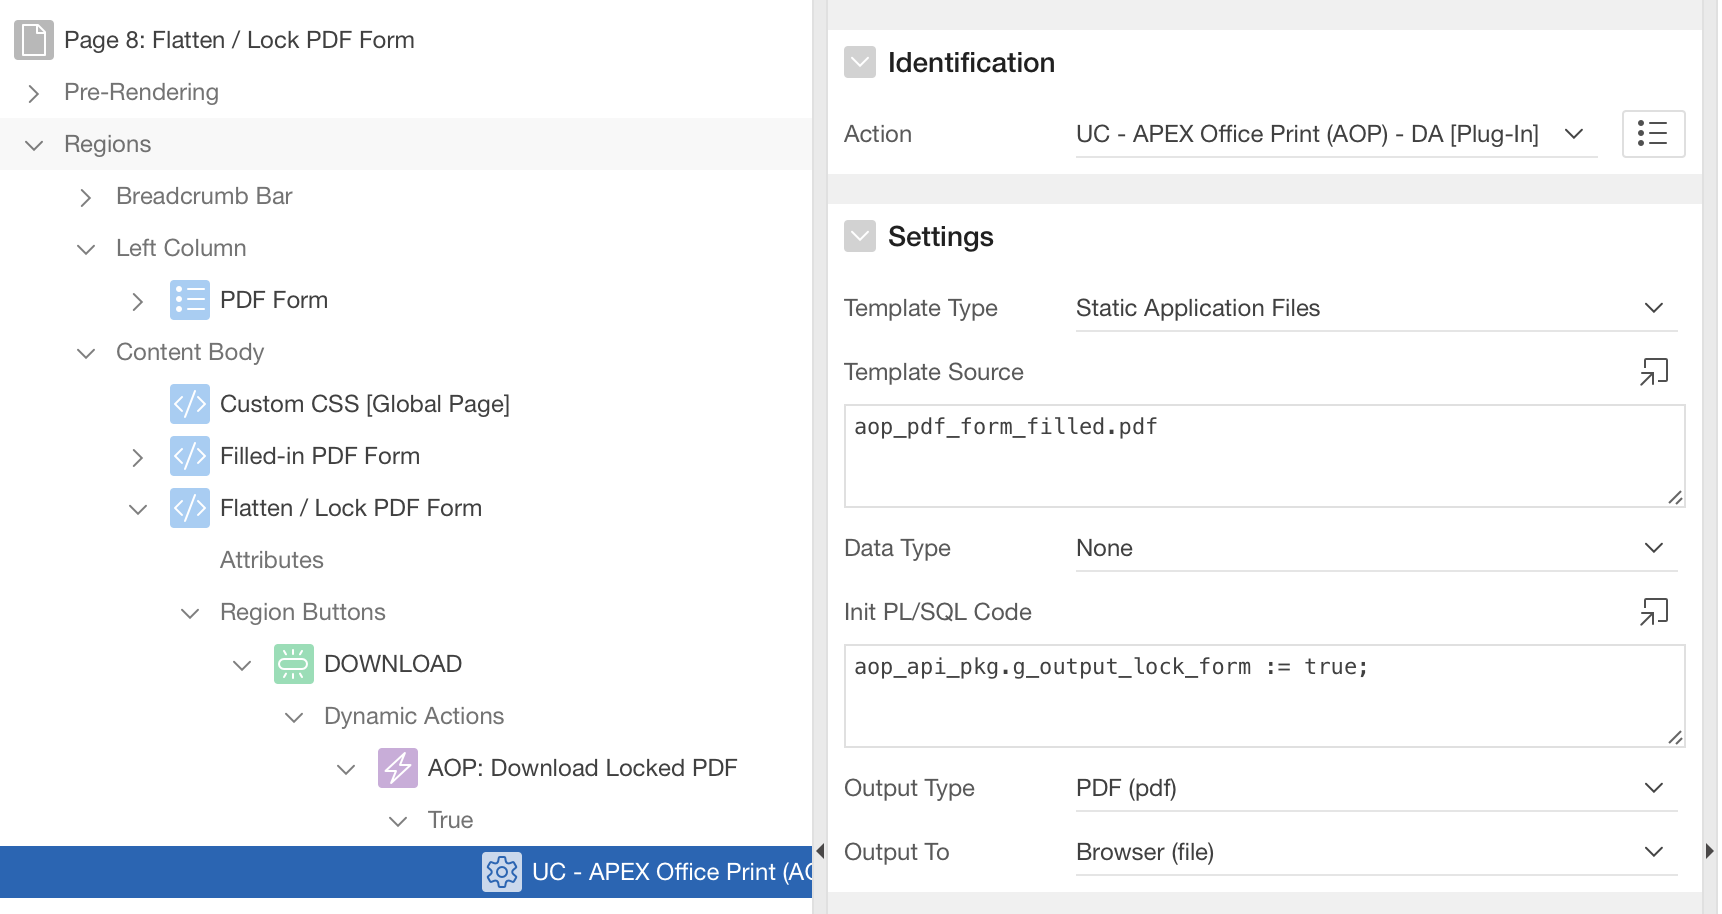Screen dimensions: 1722x914
Task: Collapse the Regions tree node
Action: click(x=34, y=145)
